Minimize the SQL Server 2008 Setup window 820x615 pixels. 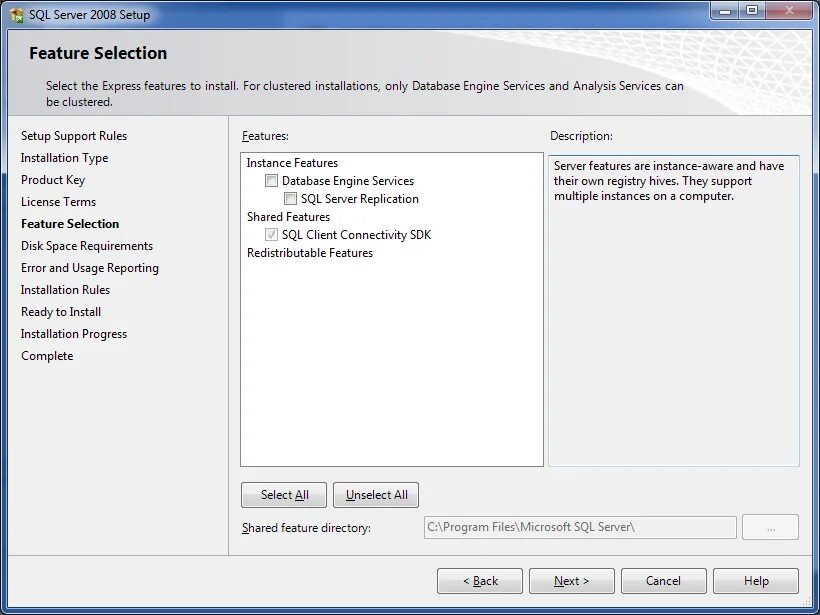coord(725,11)
